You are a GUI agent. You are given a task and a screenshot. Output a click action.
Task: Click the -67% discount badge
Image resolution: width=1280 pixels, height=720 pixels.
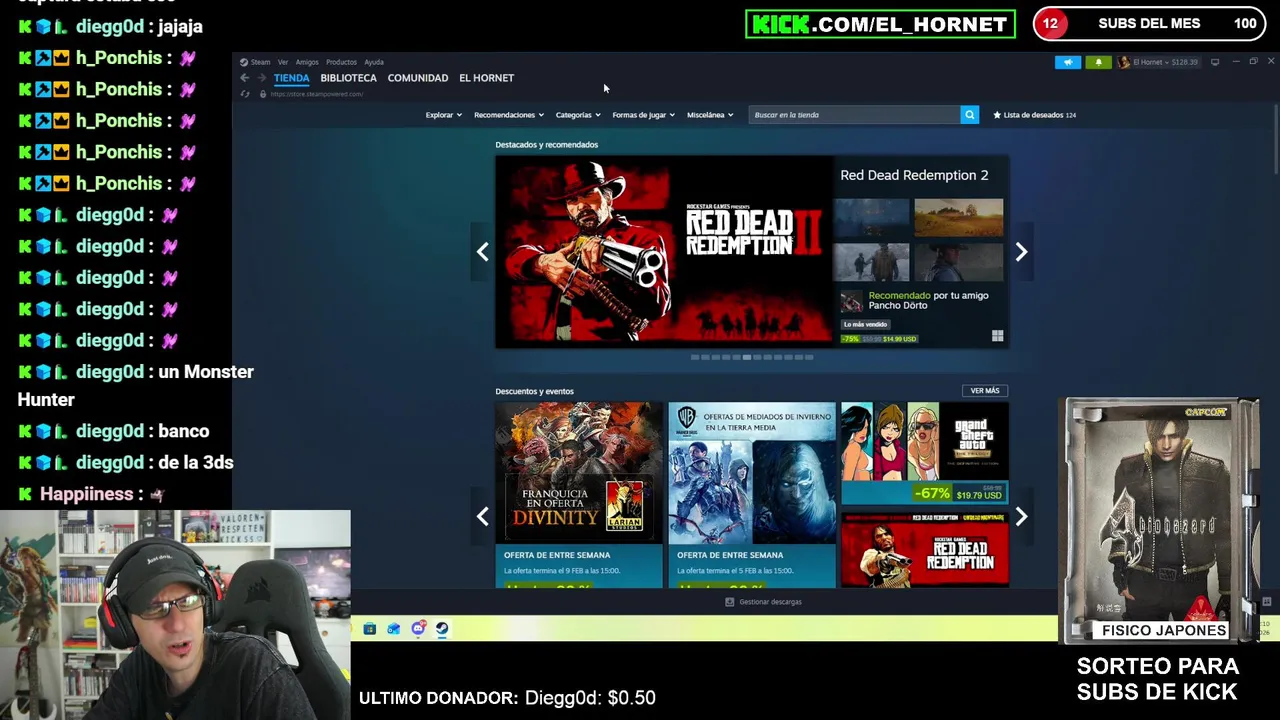pos(932,494)
